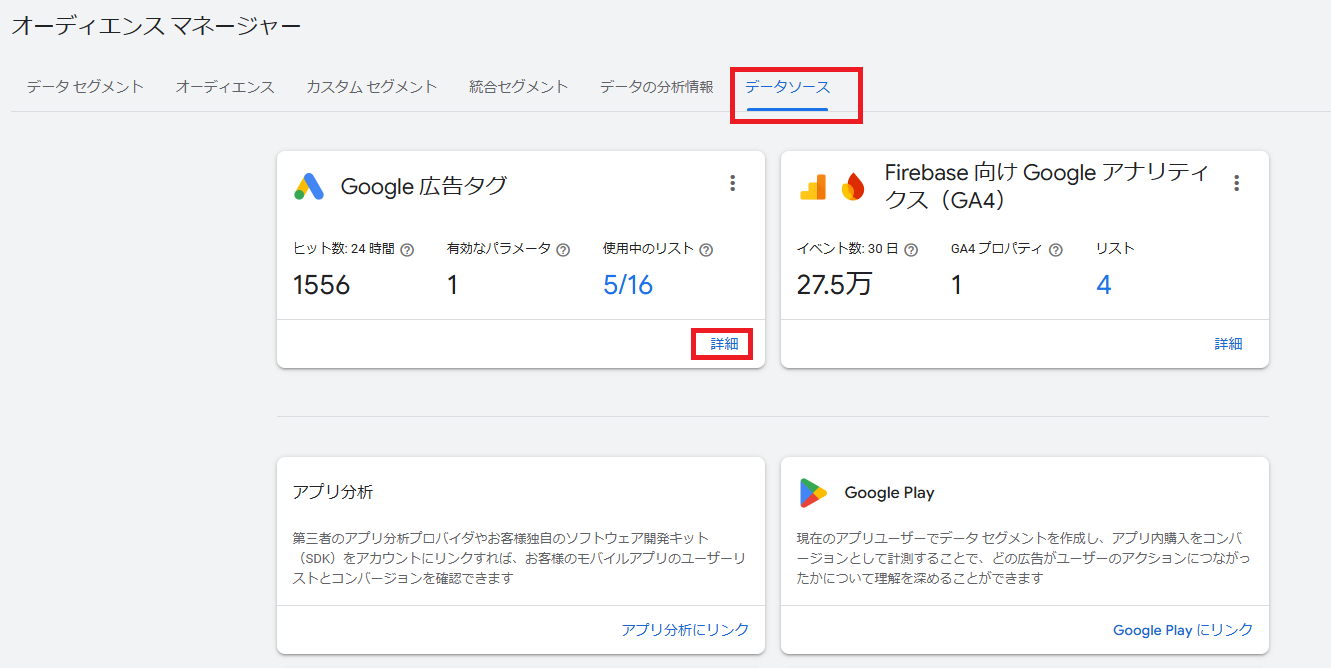Open help tooltip for イベント数: 30 日
The width and height of the screenshot is (1331, 668).
pos(911,249)
